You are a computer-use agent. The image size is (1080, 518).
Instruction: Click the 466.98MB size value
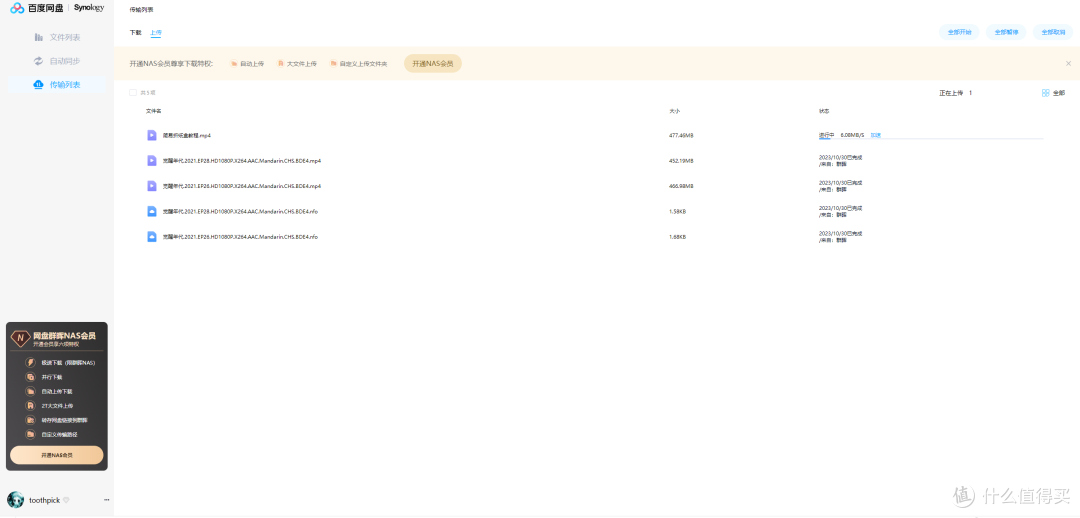point(681,186)
